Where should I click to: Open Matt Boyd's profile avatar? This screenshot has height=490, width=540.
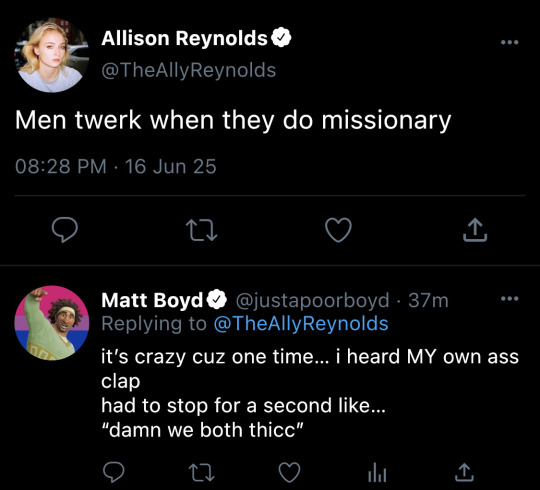(52, 323)
